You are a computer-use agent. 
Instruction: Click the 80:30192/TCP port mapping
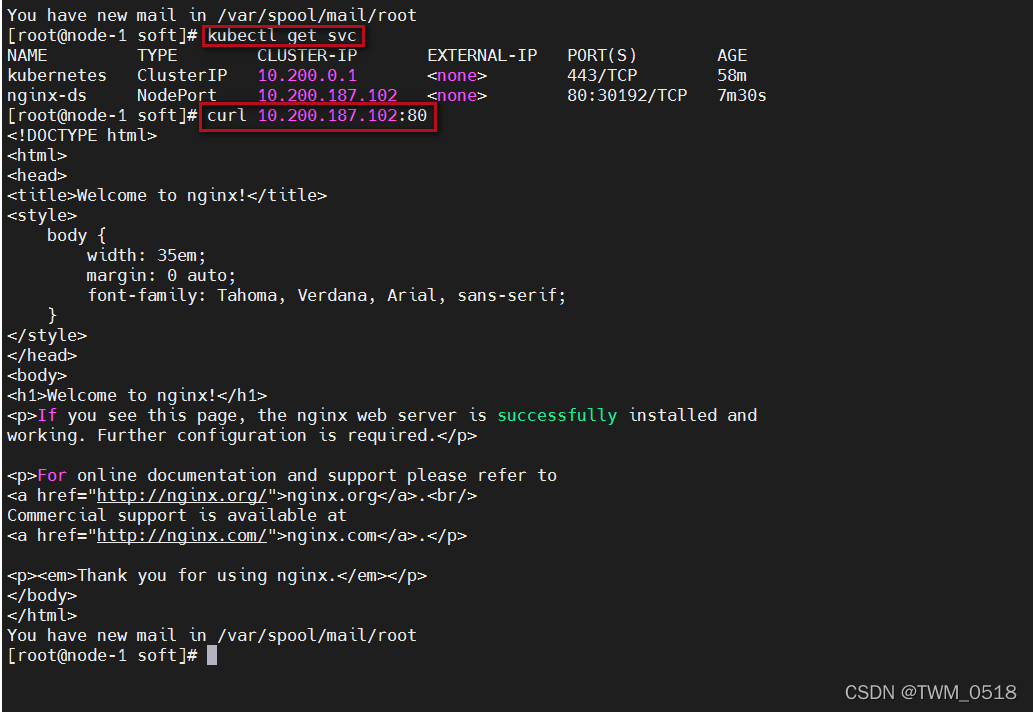(627, 96)
